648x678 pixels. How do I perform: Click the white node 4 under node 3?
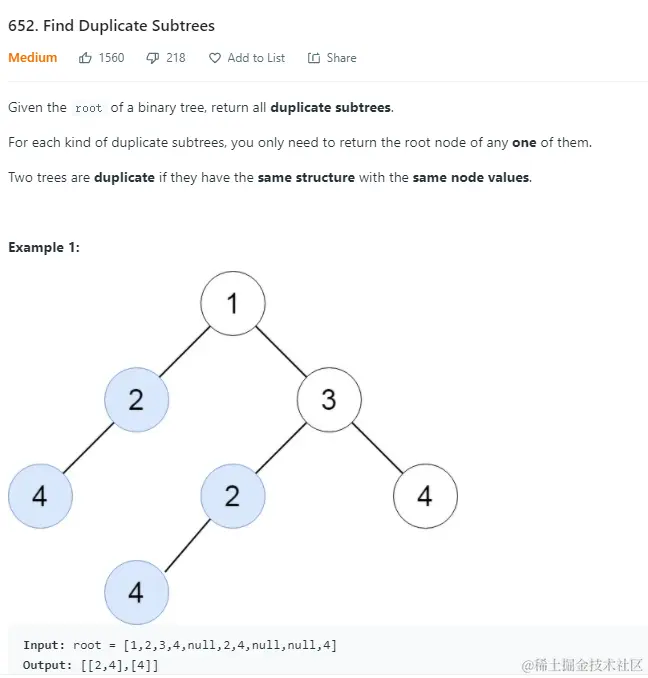pyautogui.click(x=425, y=496)
